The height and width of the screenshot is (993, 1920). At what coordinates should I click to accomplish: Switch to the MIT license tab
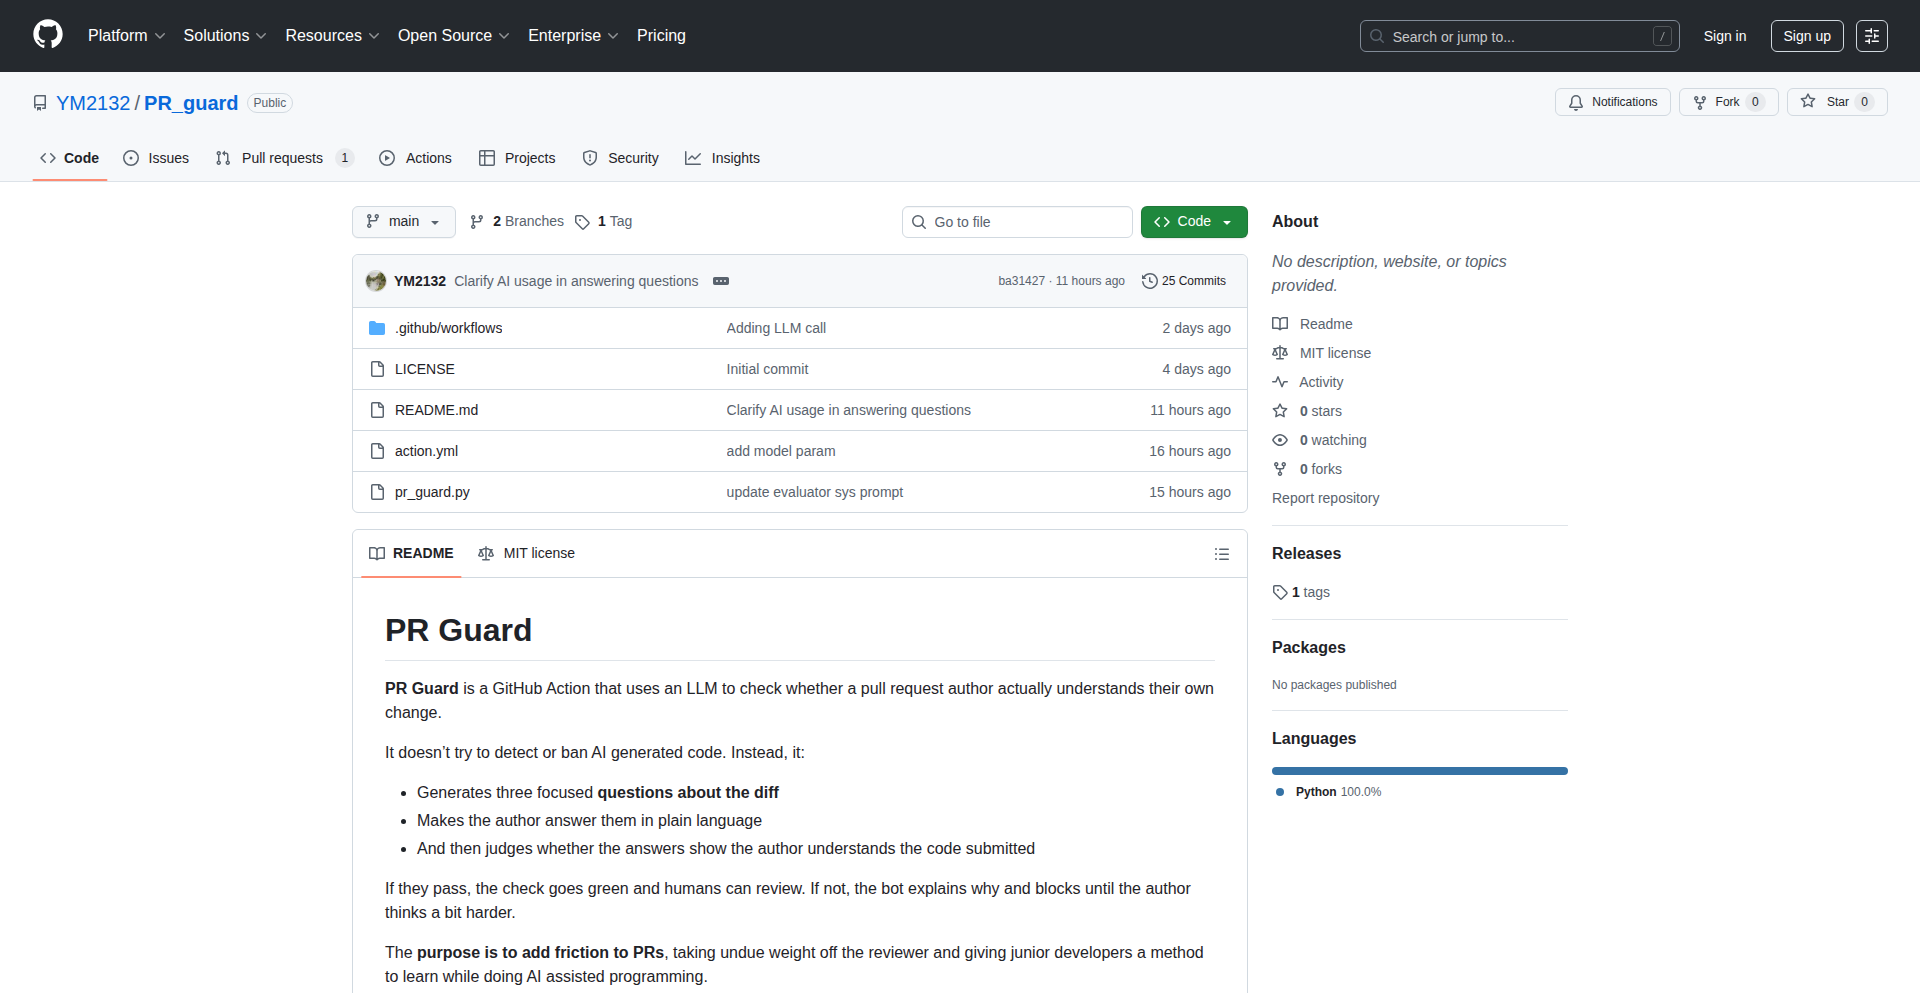(x=526, y=553)
